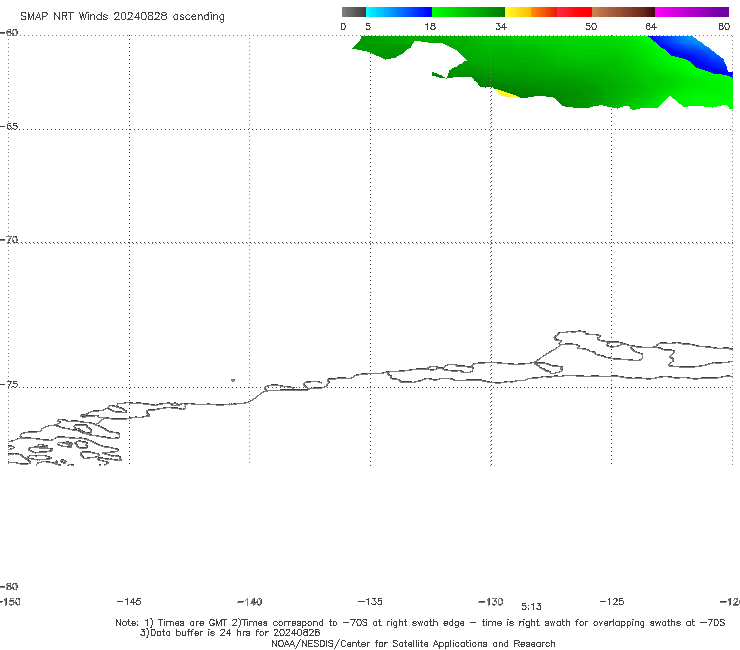This screenshot has width=740, height=650.
Task: Click the small yellow wind patch in the swath
Action: [505, 93]
